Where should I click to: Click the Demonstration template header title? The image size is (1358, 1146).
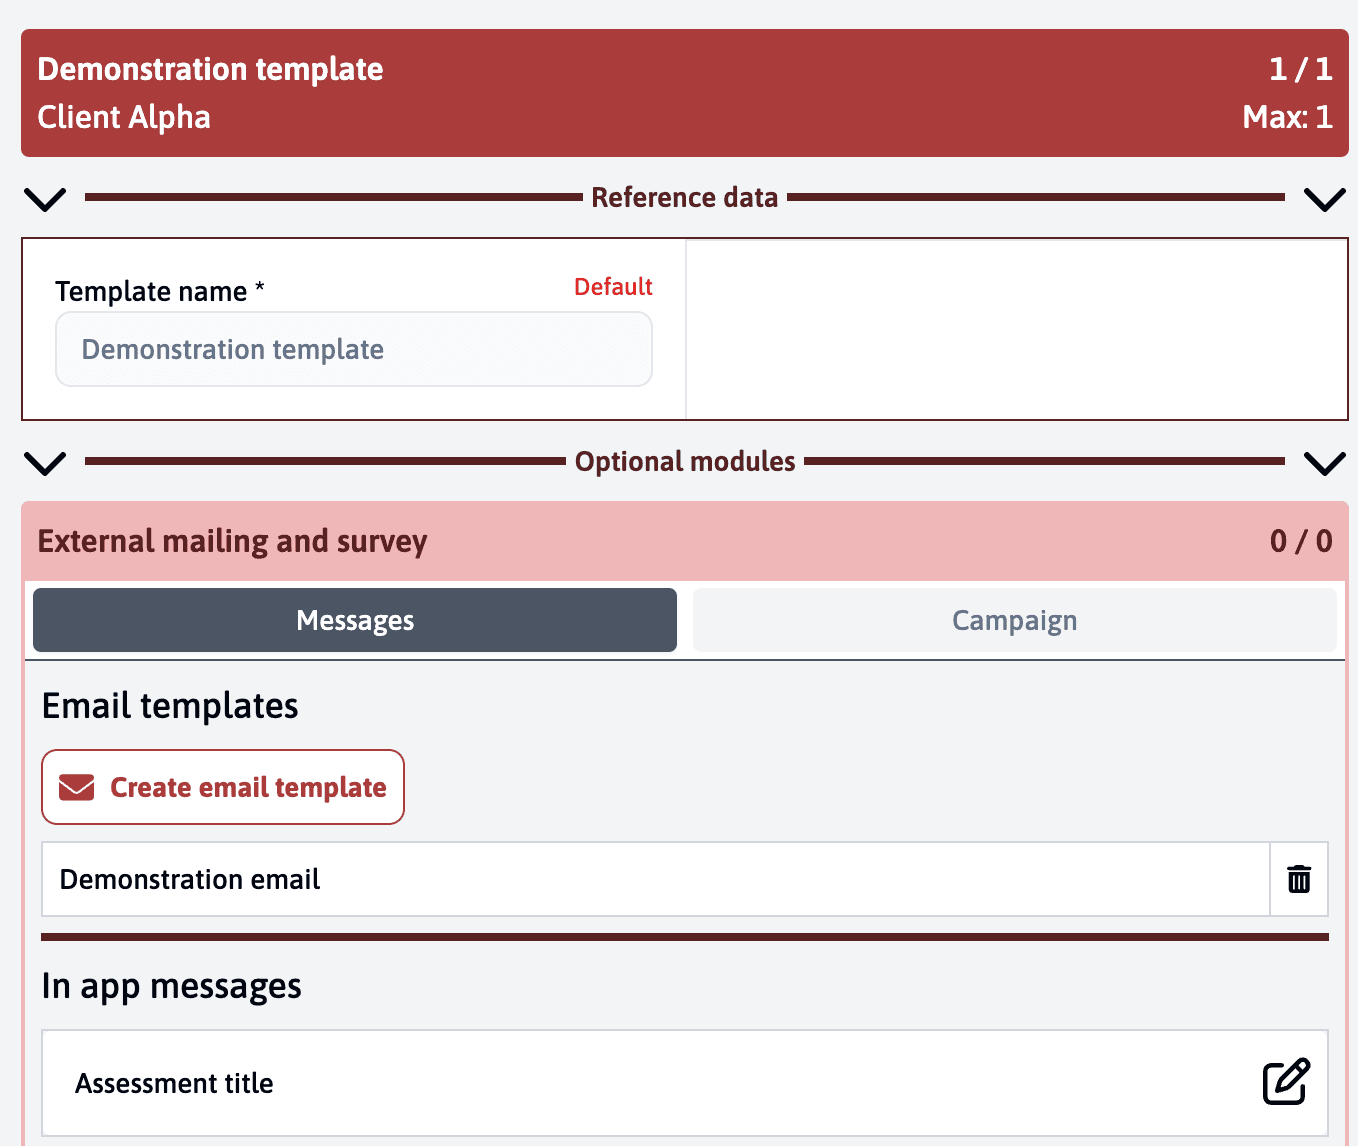click(x=210, y=69)
